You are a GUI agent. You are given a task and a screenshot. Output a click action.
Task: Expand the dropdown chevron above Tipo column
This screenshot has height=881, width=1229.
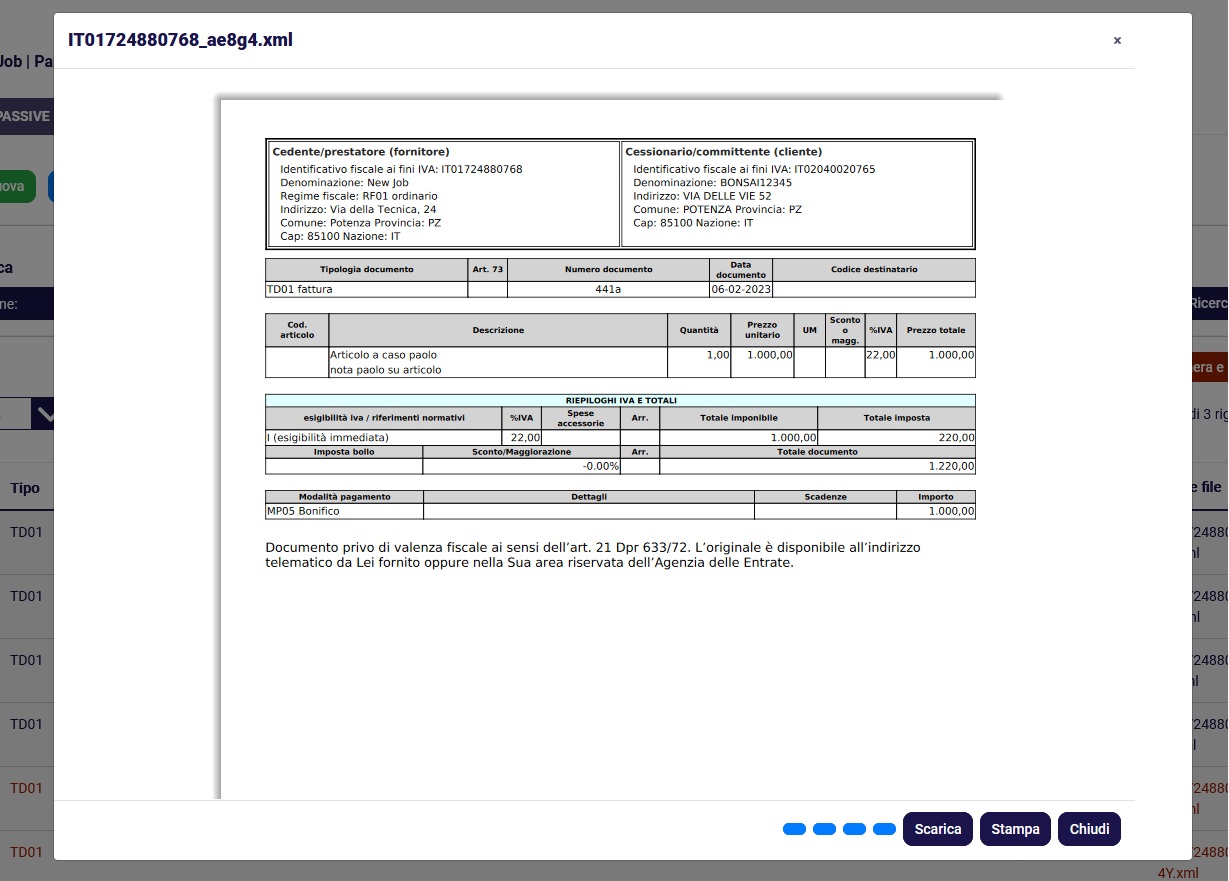click(43, 412)
